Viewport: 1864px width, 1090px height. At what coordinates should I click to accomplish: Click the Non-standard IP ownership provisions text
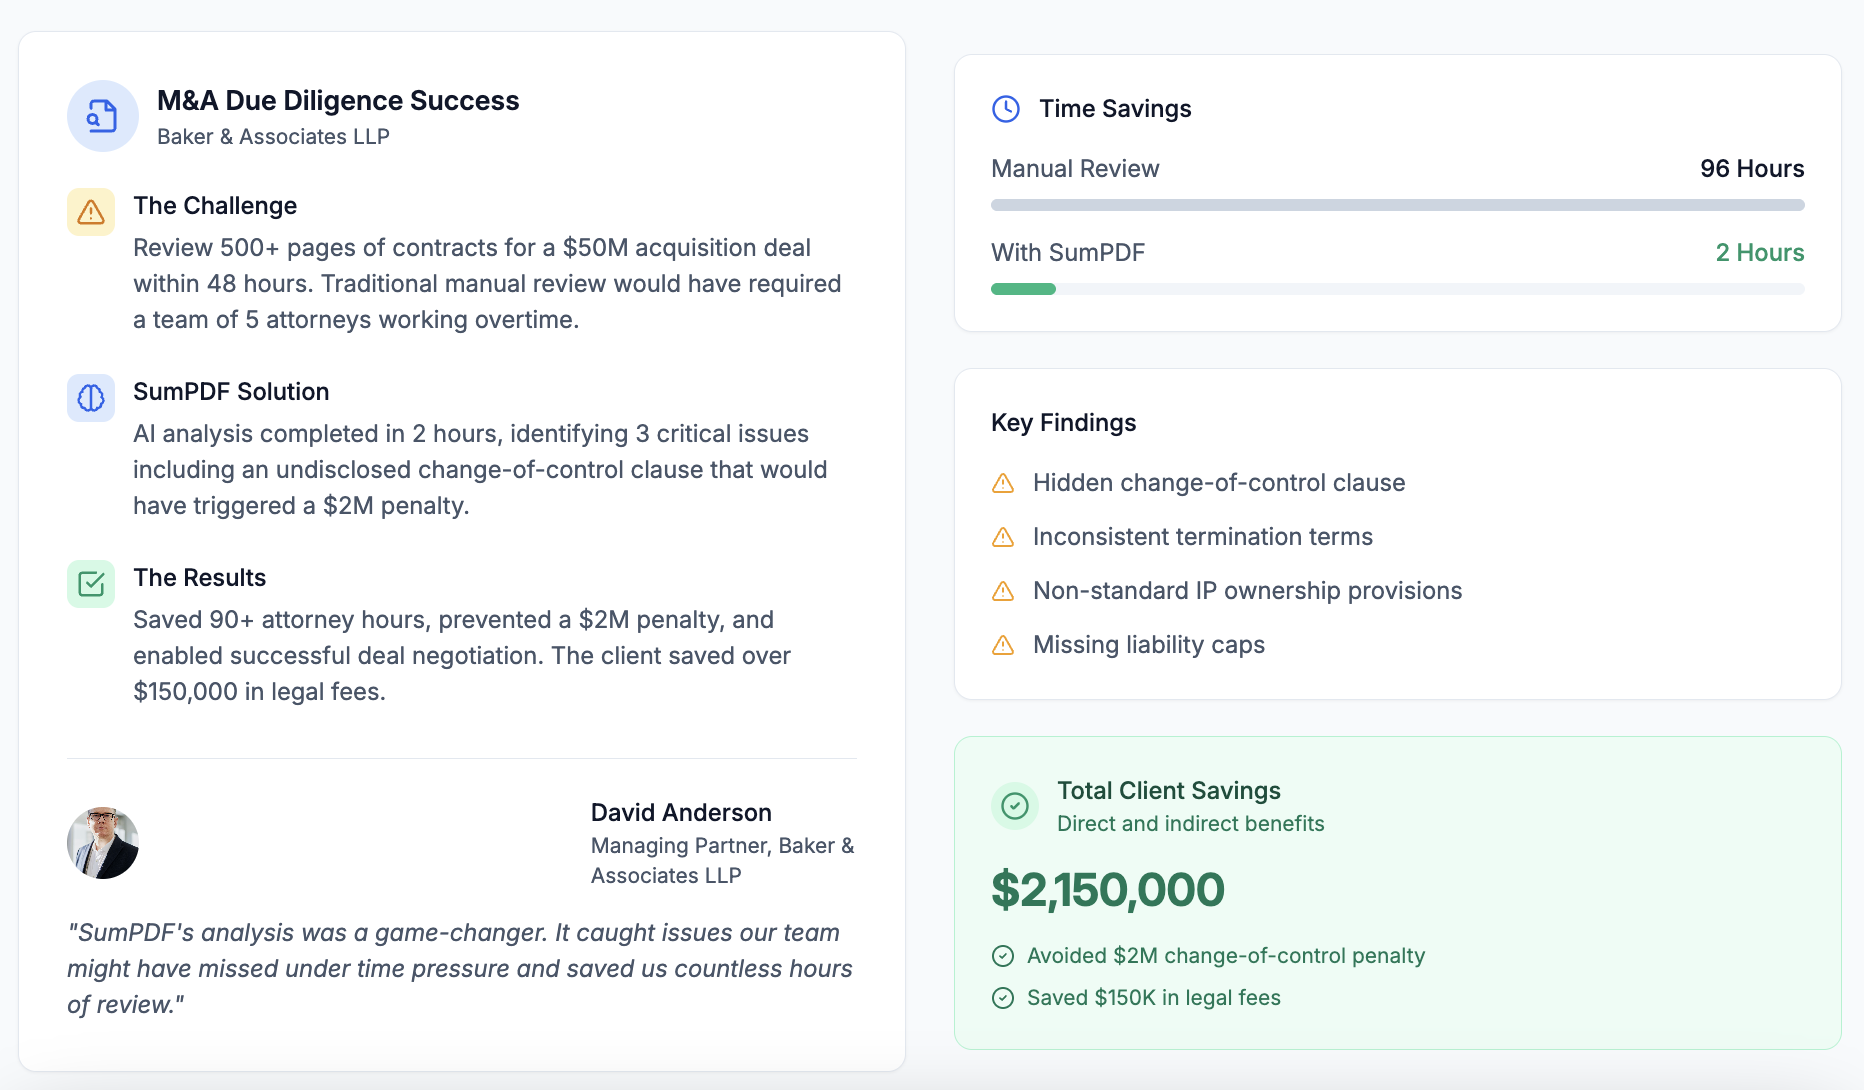[1247, 591]
